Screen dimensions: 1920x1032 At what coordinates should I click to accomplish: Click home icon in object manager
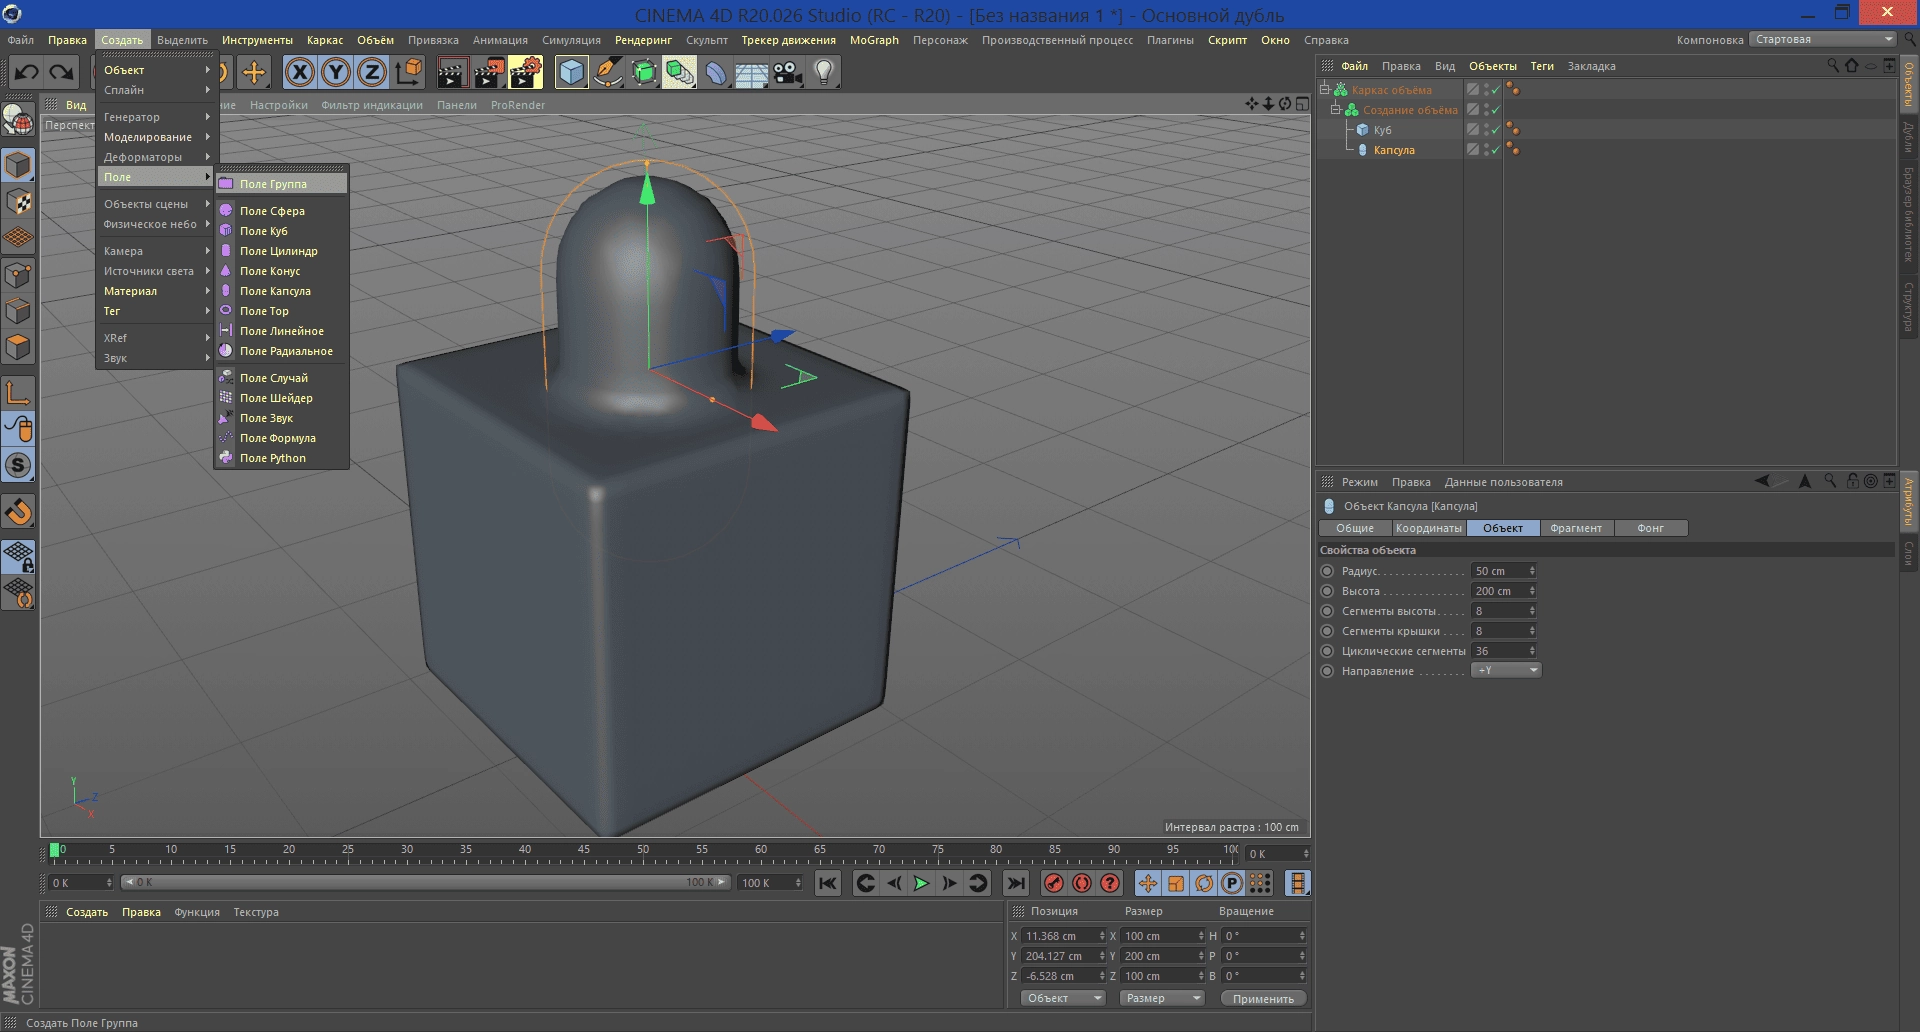(x=1851, y=66)
